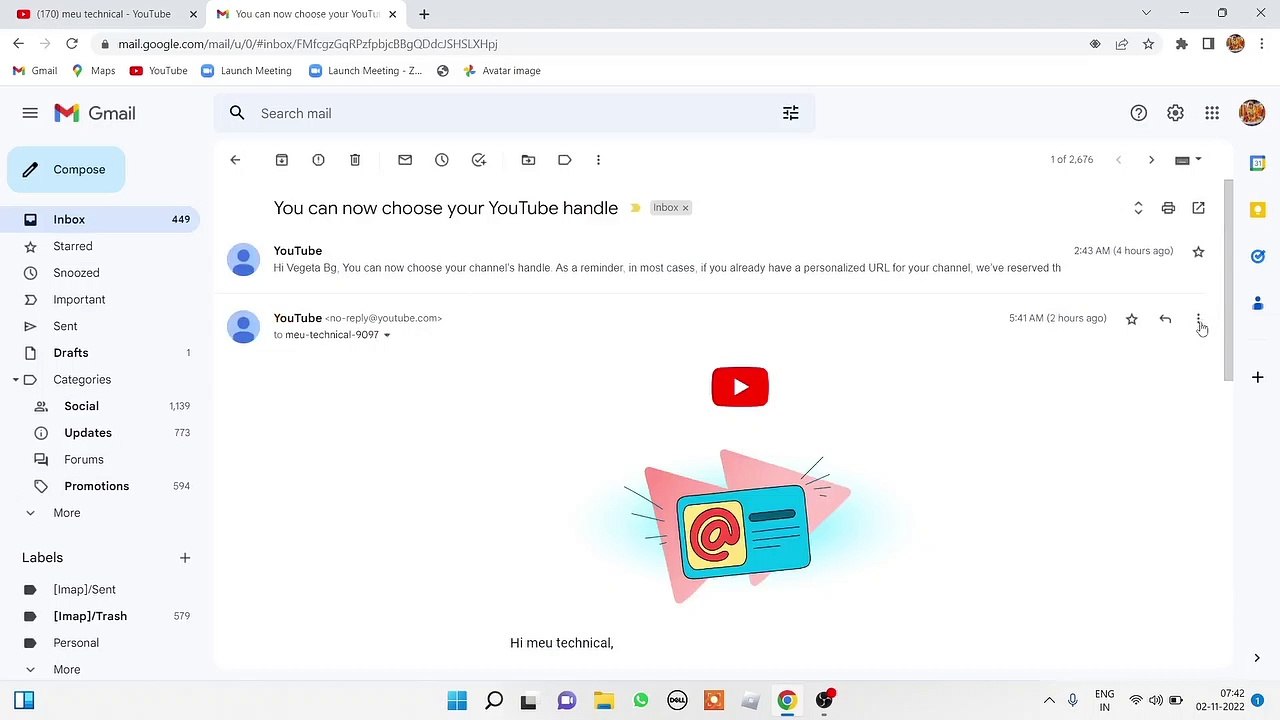Snooze this email with clock icon
The image size is (1280, 720).
point(442,160)
